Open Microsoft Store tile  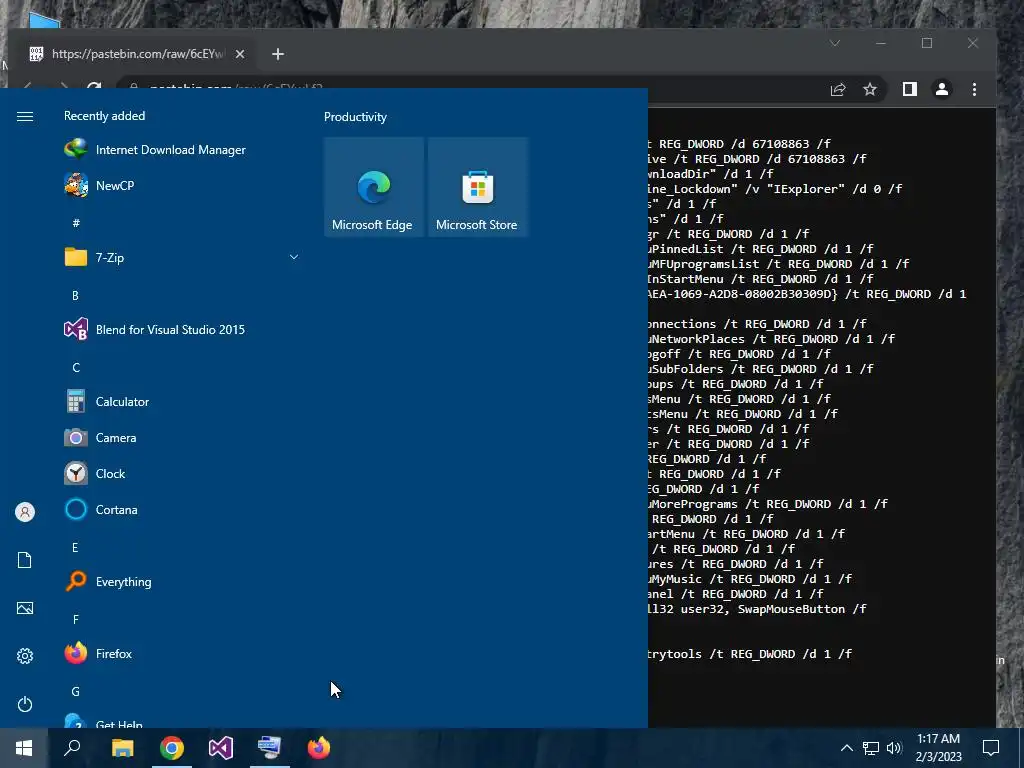pos(477,187)
